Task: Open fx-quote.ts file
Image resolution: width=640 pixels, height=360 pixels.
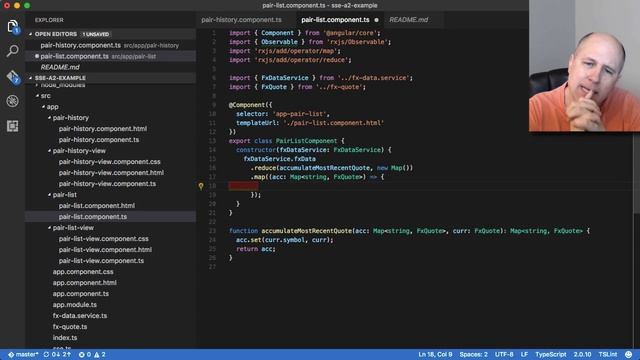Action: tap(70, 327)
